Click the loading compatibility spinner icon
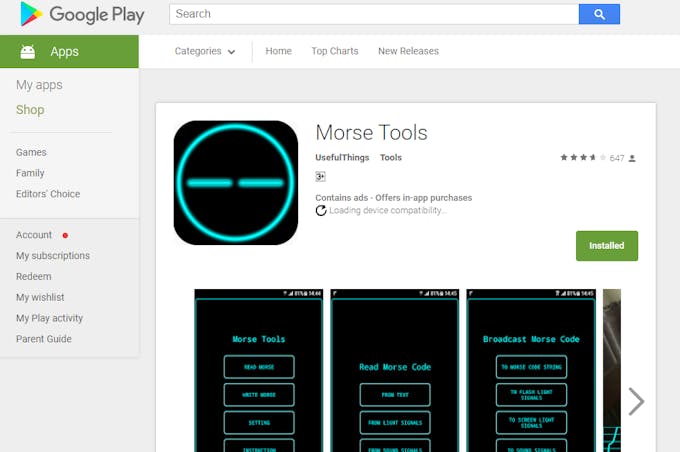680x452 pixels. click(321, 211)
